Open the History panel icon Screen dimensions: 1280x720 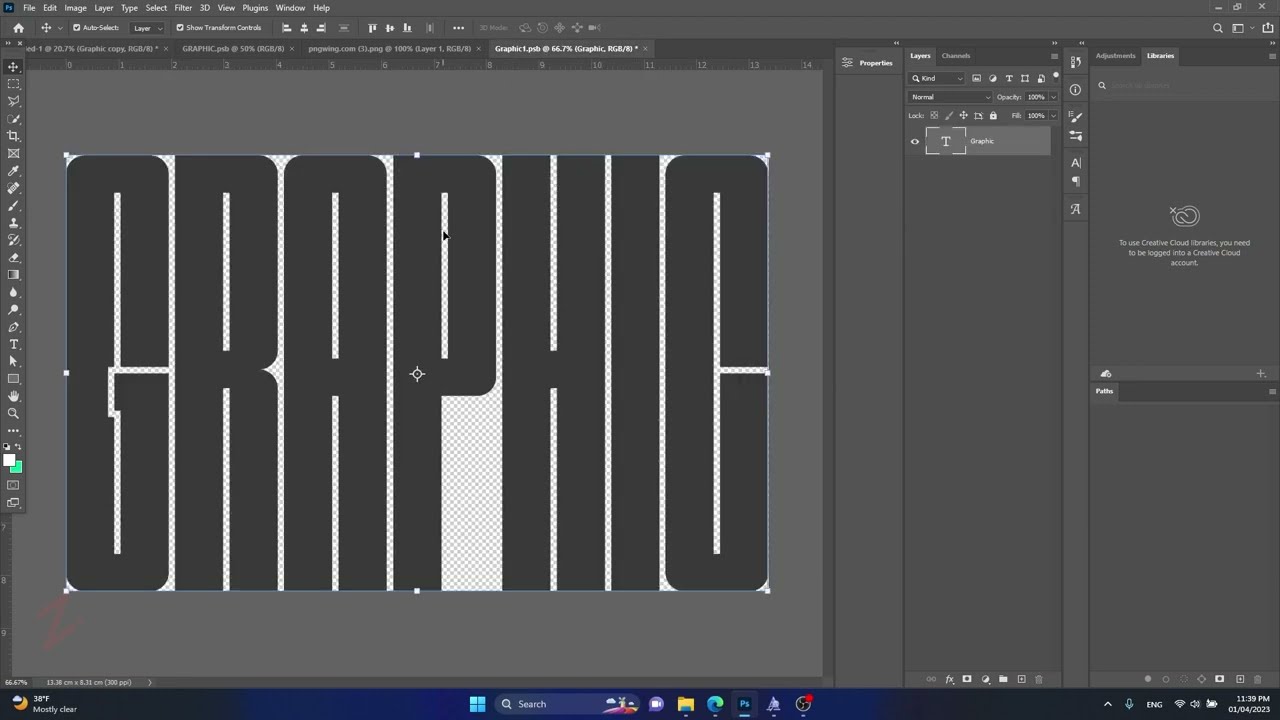tap(1075, 62)
